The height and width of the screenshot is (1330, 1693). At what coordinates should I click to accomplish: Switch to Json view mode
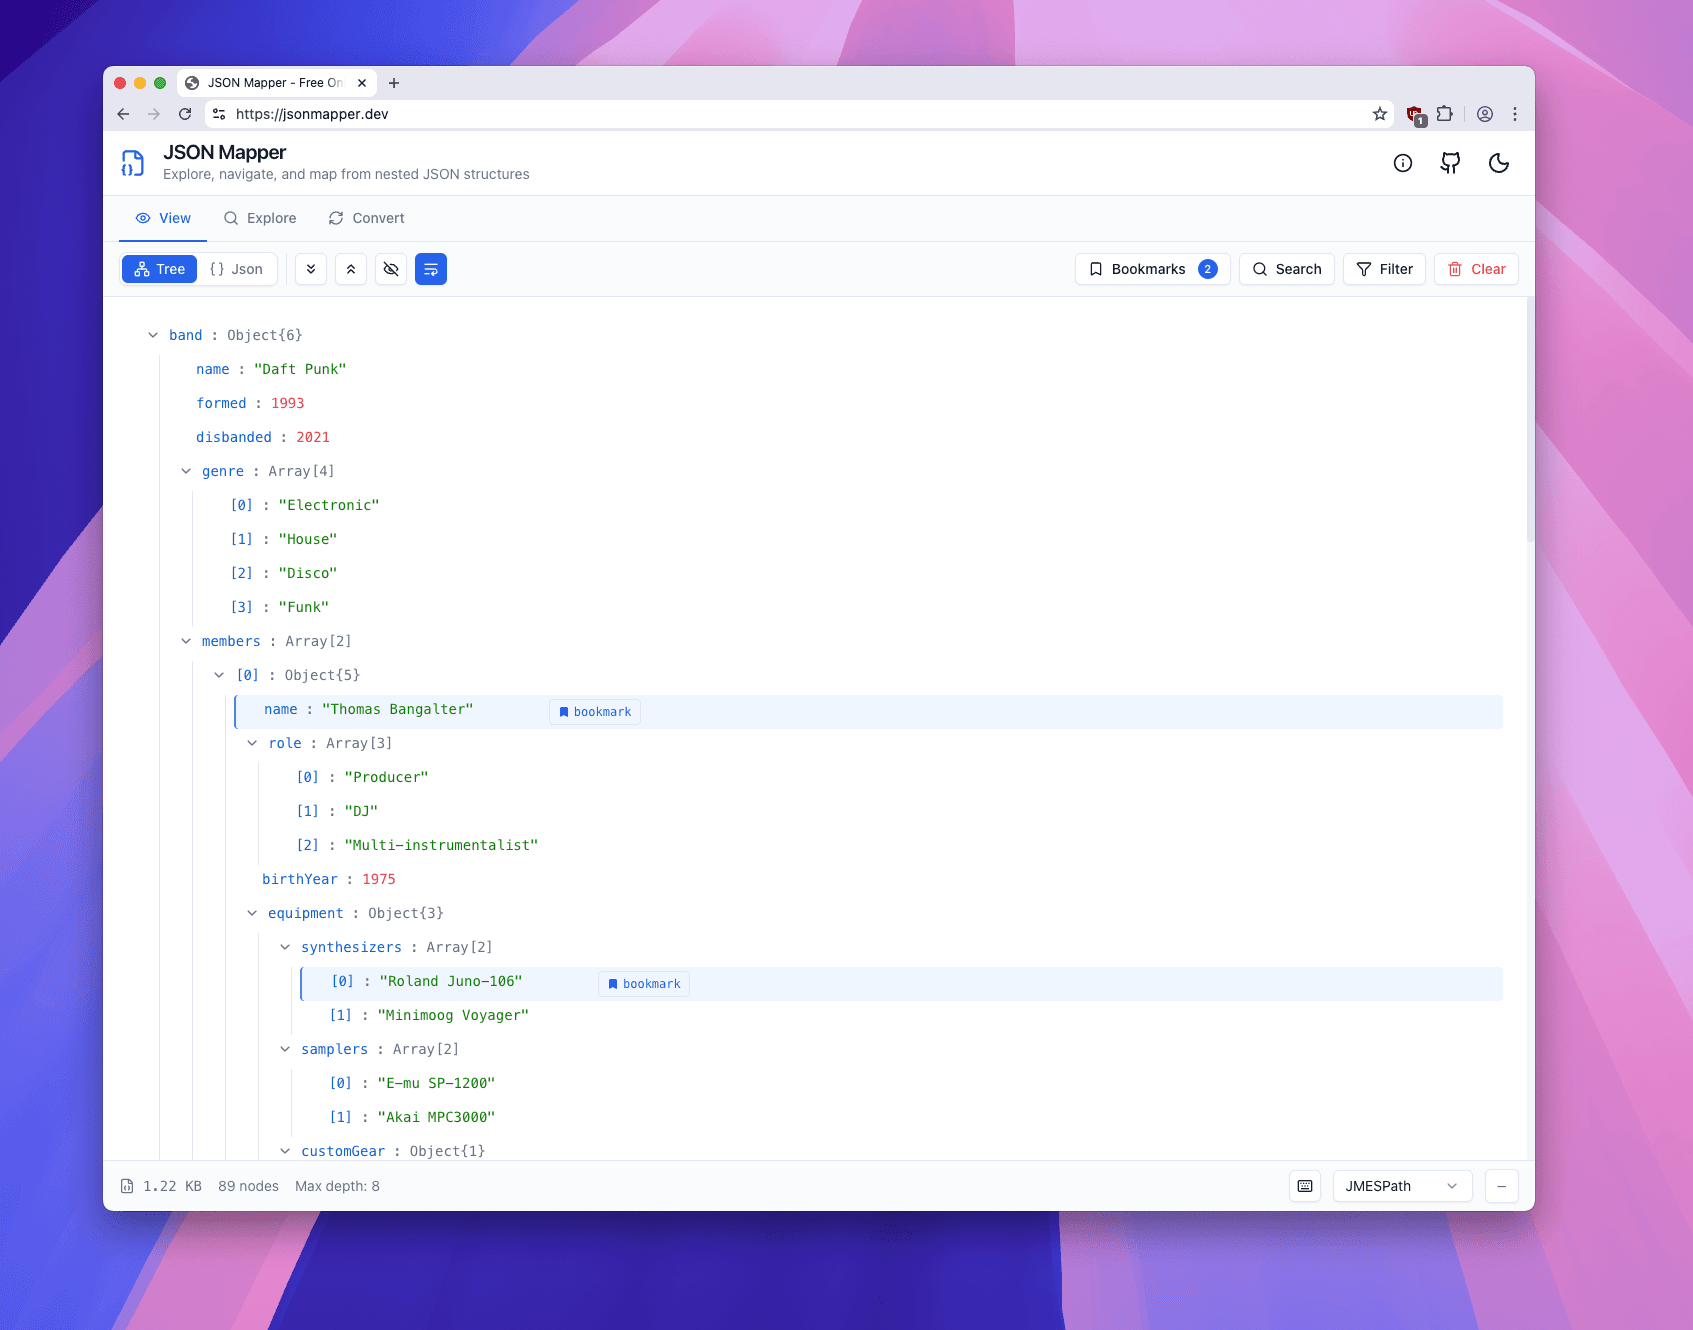pyautogui.click(x=237, y=269)
